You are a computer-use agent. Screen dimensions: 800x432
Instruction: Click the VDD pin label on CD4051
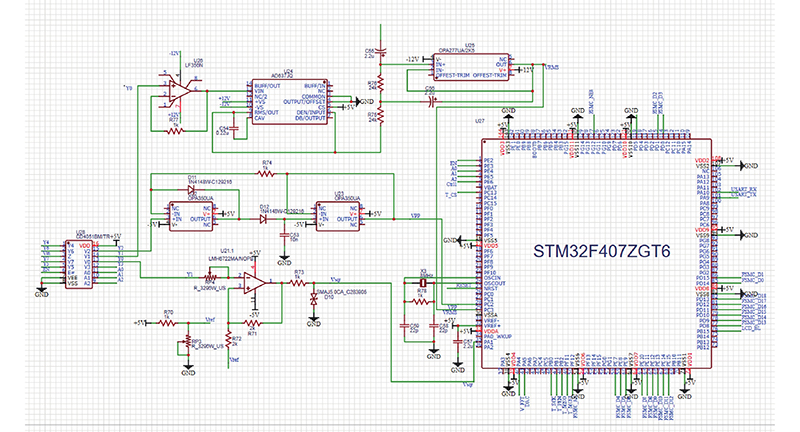pyautogui.click(x=85, y=246)
